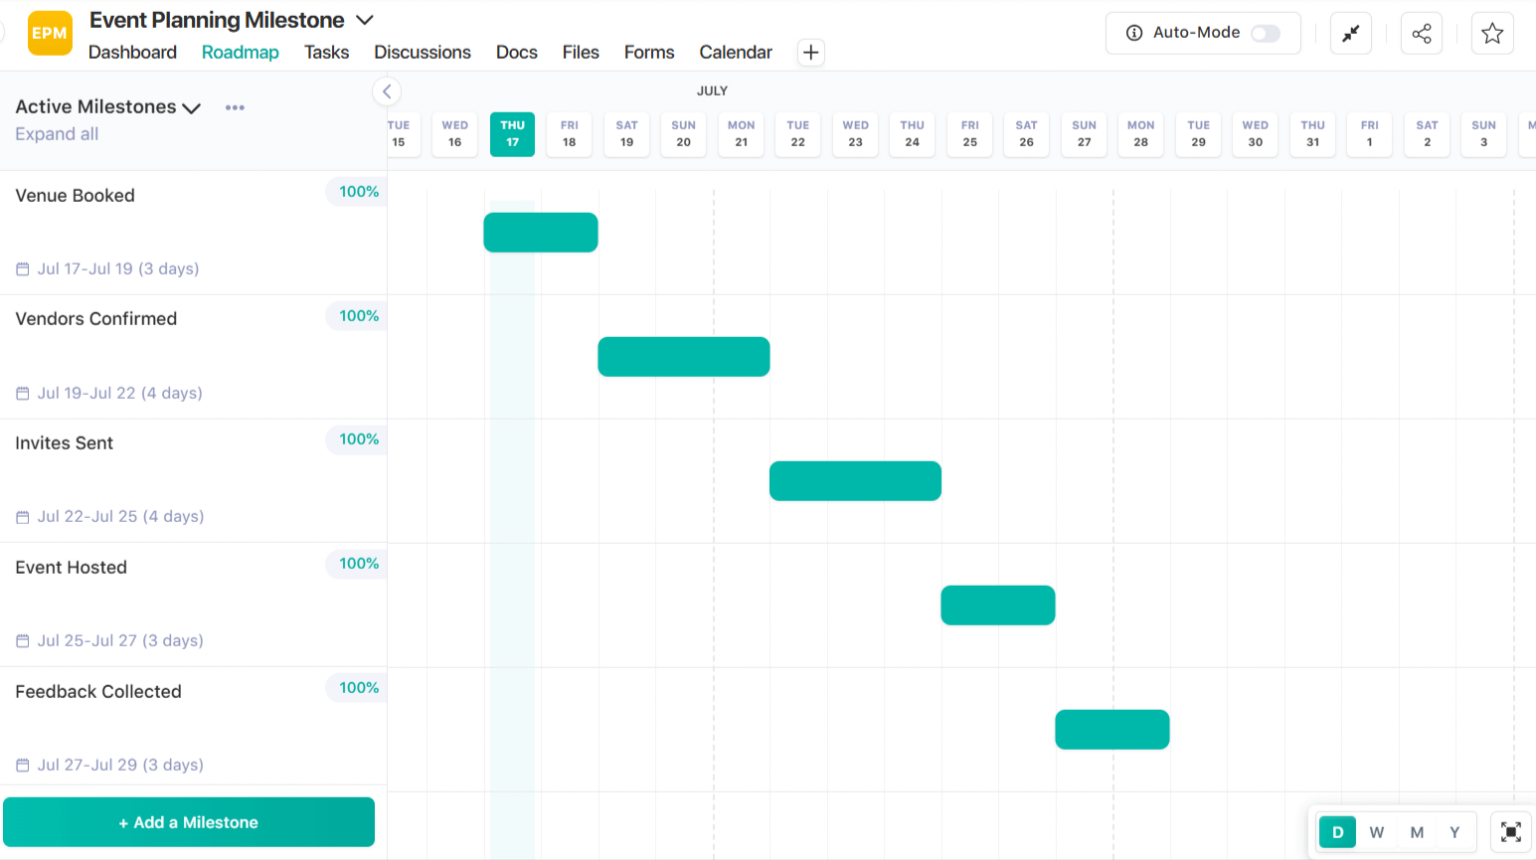Click the EPM project logo
This screenshot has width=1536, height=860.
[x=49, y=33]
